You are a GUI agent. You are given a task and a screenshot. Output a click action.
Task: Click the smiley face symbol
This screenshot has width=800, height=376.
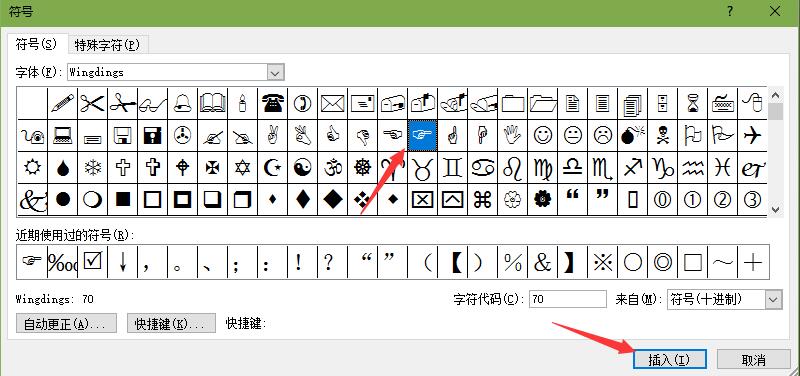coord(542,136)
